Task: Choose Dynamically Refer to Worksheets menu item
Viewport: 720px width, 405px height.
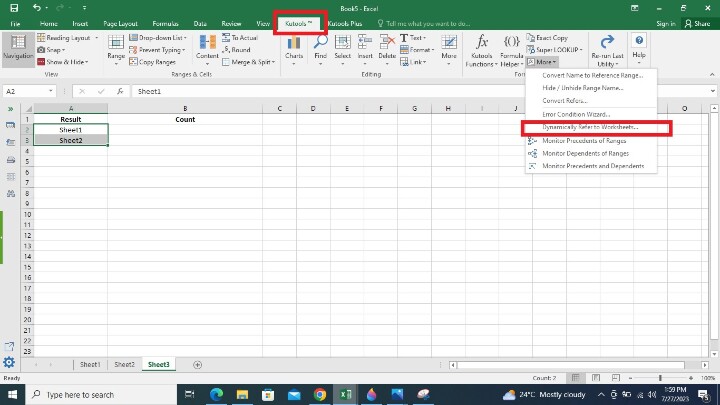Action: point(591,127)
